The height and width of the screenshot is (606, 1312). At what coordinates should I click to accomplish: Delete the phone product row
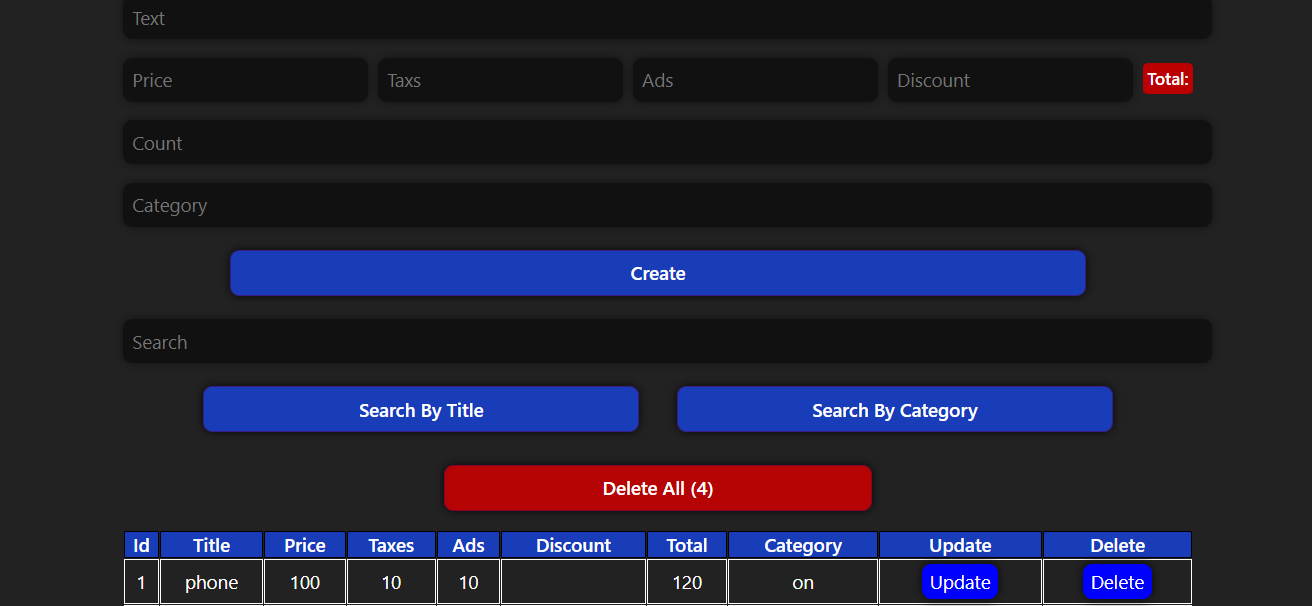[x=1117, y=582]
